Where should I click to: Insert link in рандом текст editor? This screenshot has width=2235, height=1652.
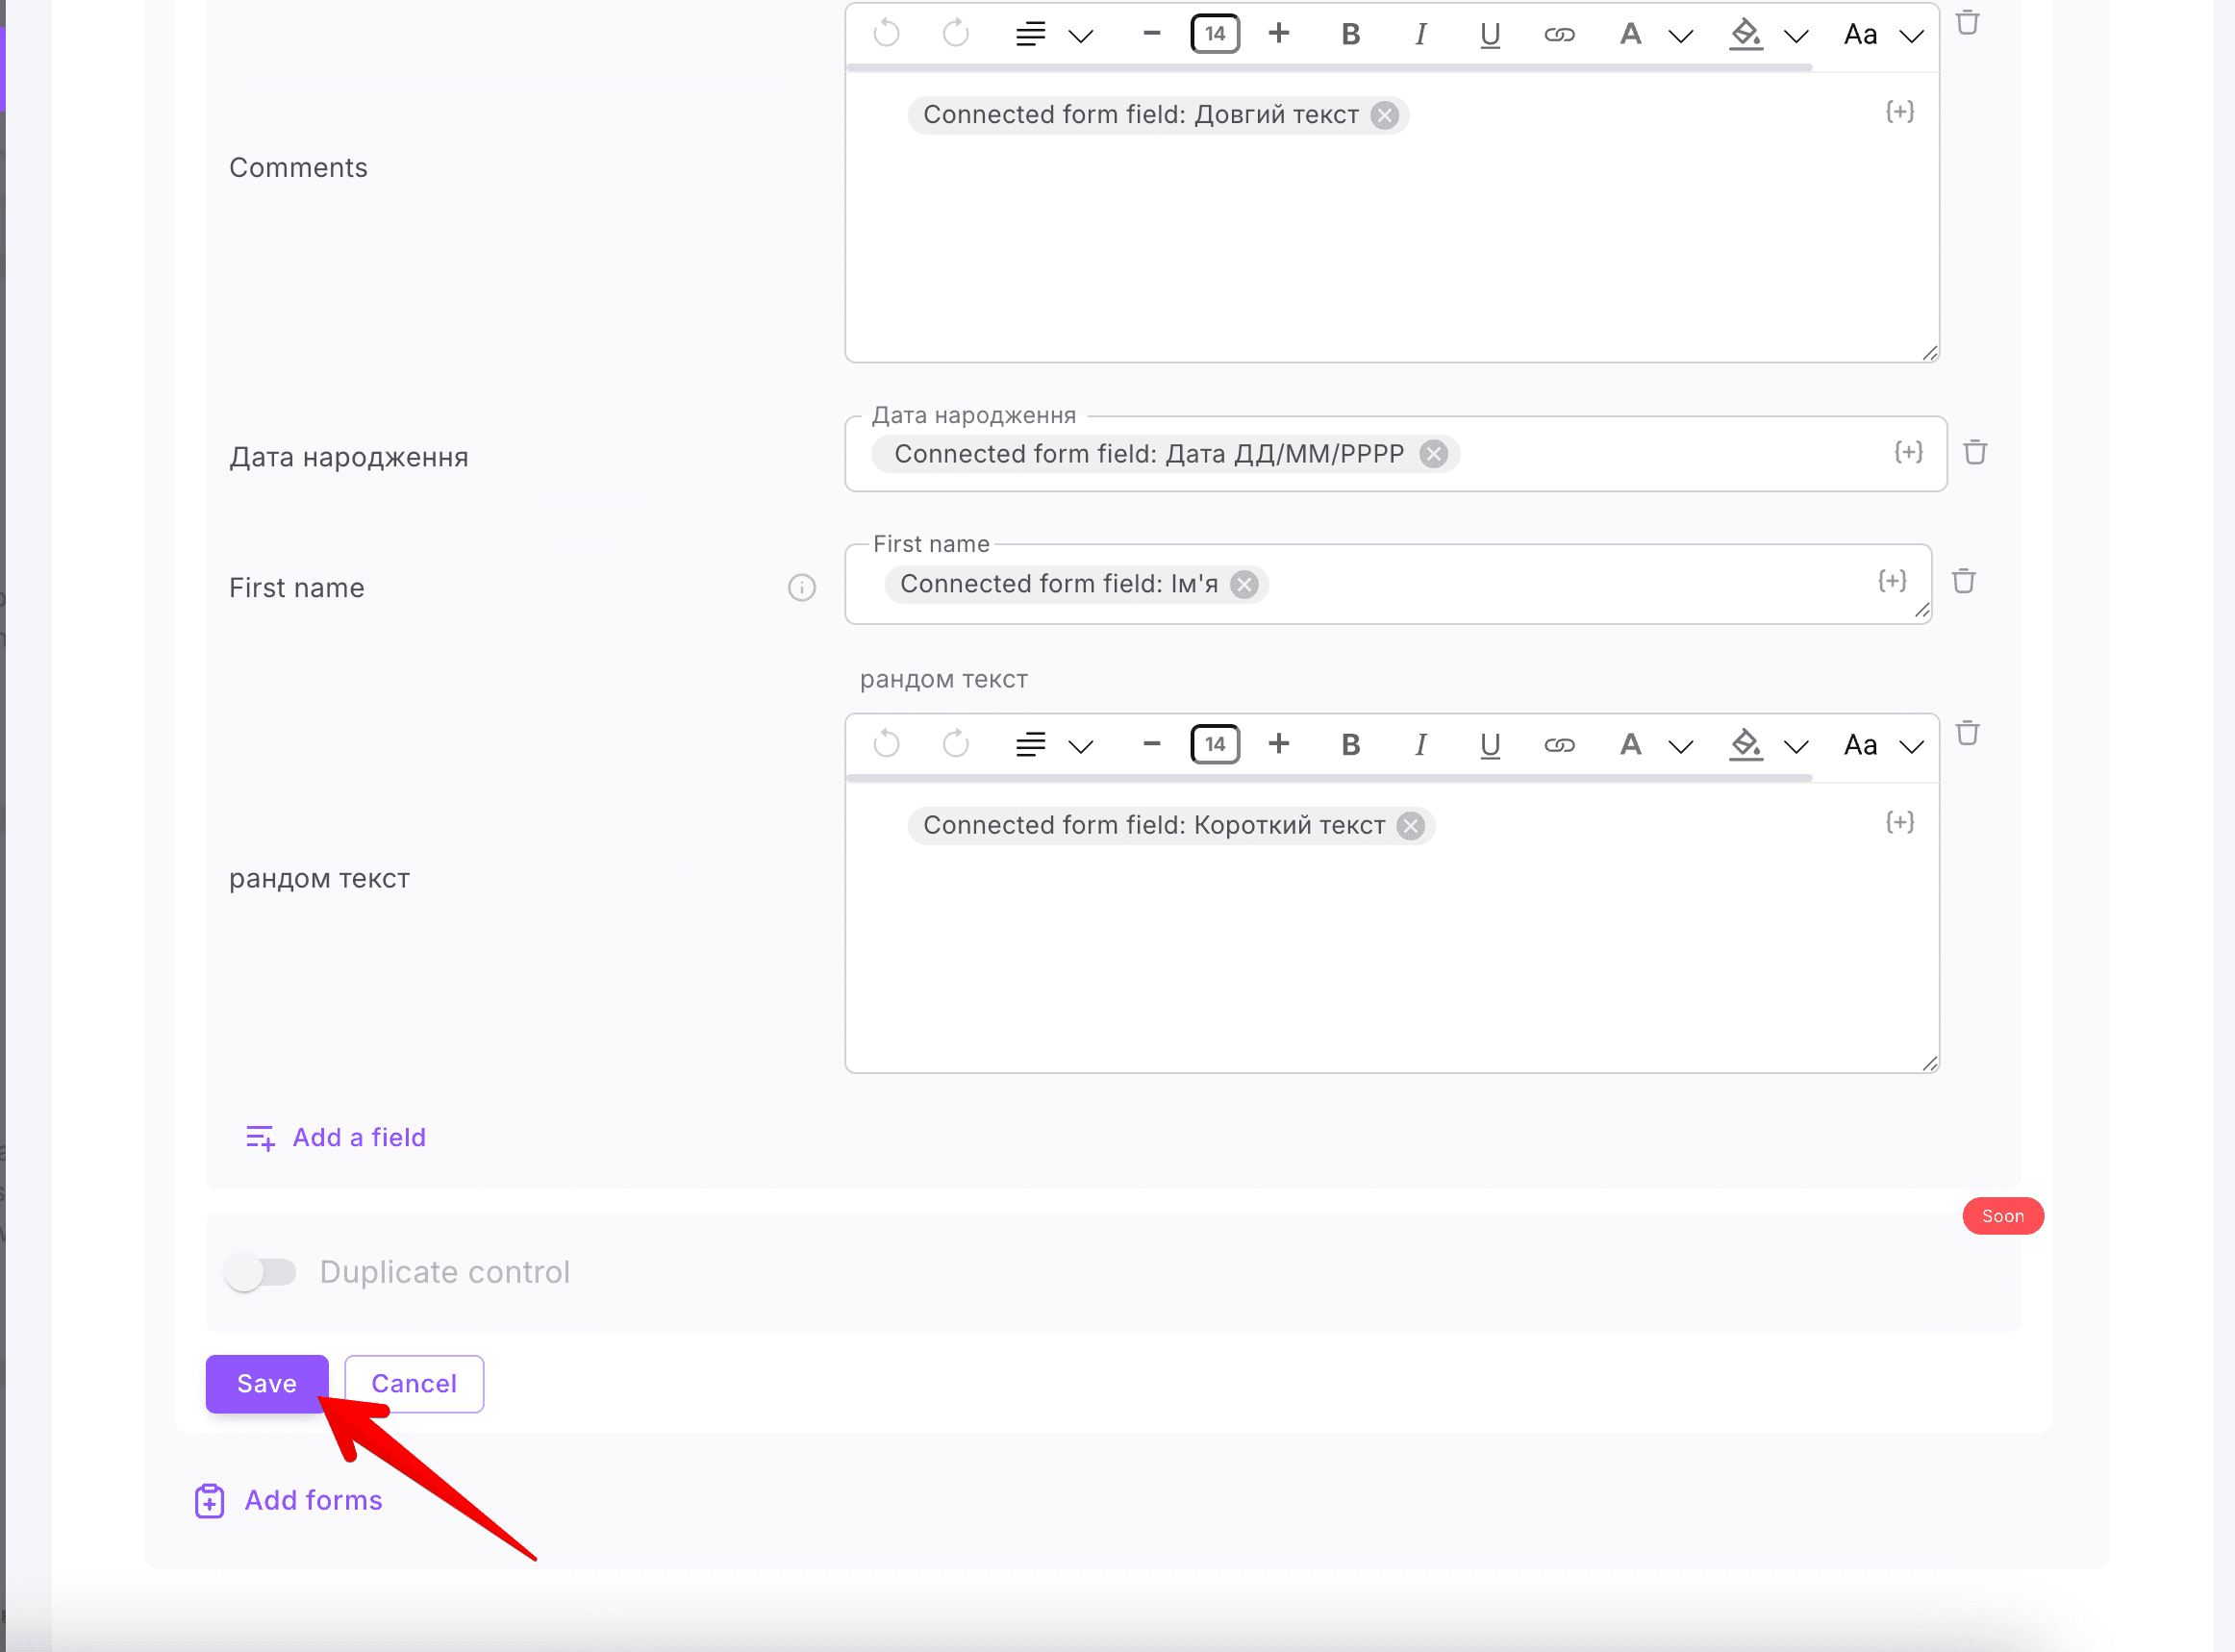click(1559, 744)
